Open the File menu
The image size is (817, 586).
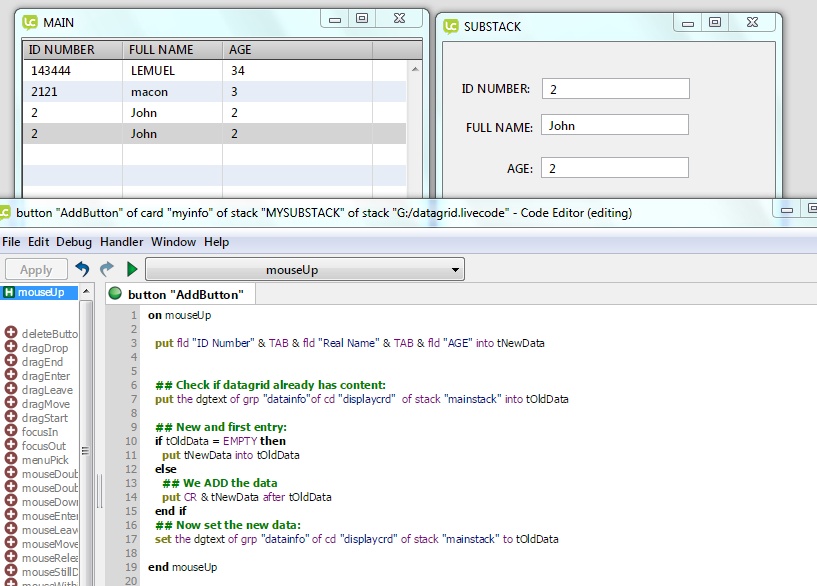click(x=11, y=242)
